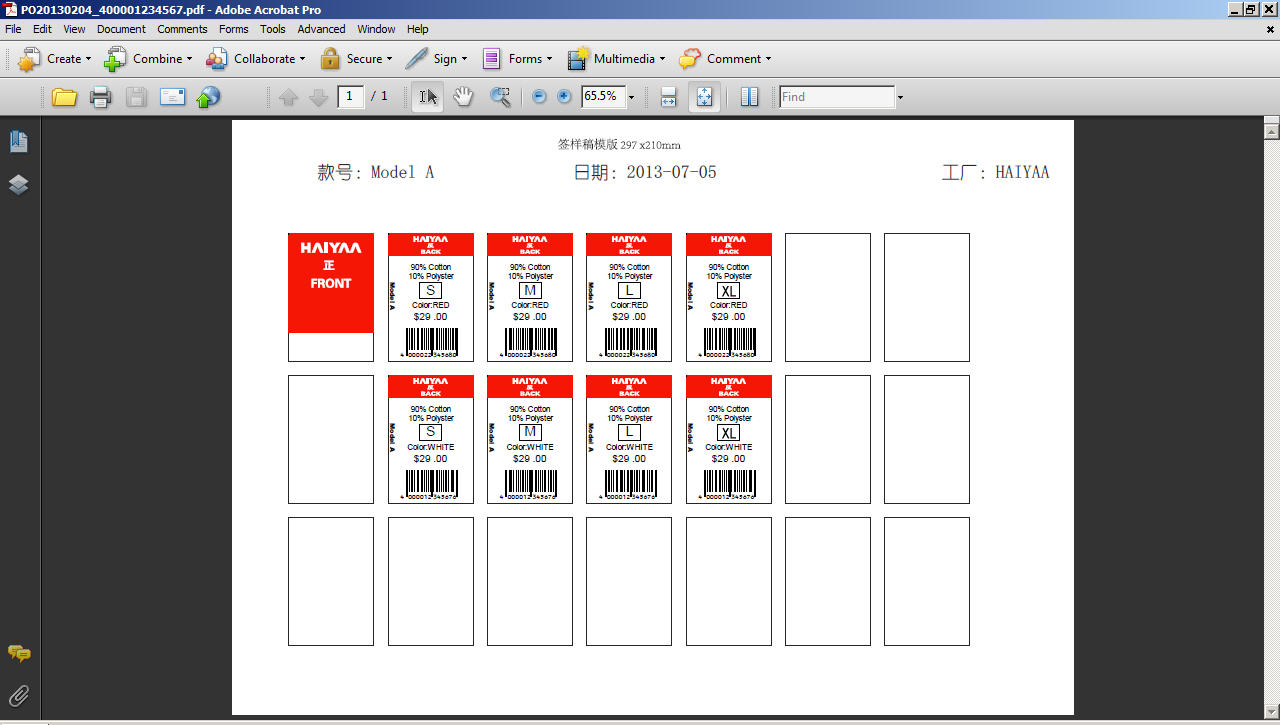Image resolution: width=1280 pixels, height=725 pixels.
Task: Open the View menu
Action: (x=74, y=29)
